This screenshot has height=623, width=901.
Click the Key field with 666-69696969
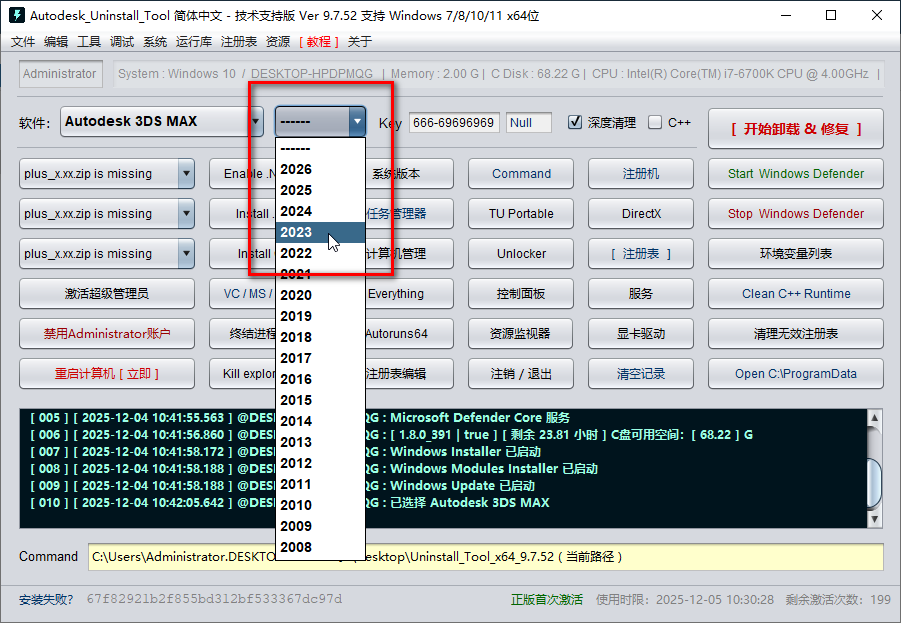pos(454,122)
